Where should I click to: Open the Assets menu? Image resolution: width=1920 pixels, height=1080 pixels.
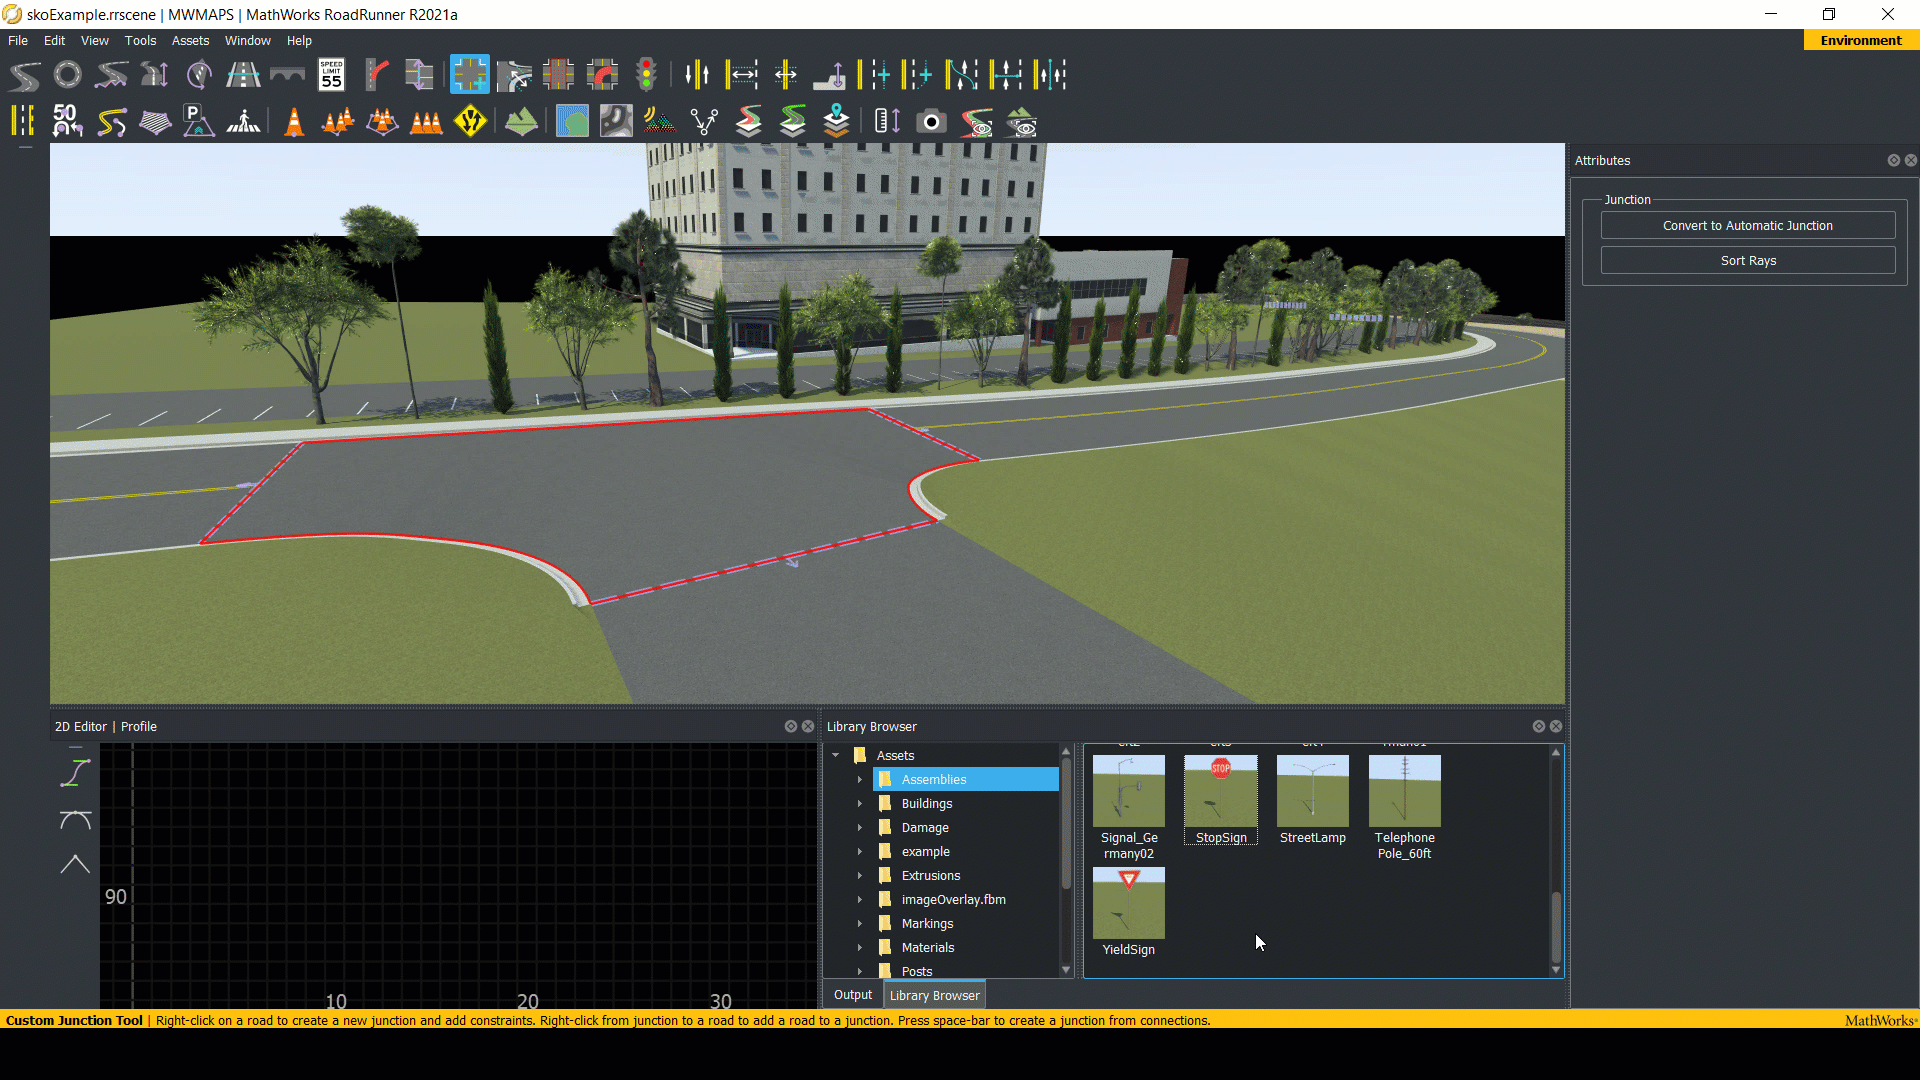tap(190, 41)
